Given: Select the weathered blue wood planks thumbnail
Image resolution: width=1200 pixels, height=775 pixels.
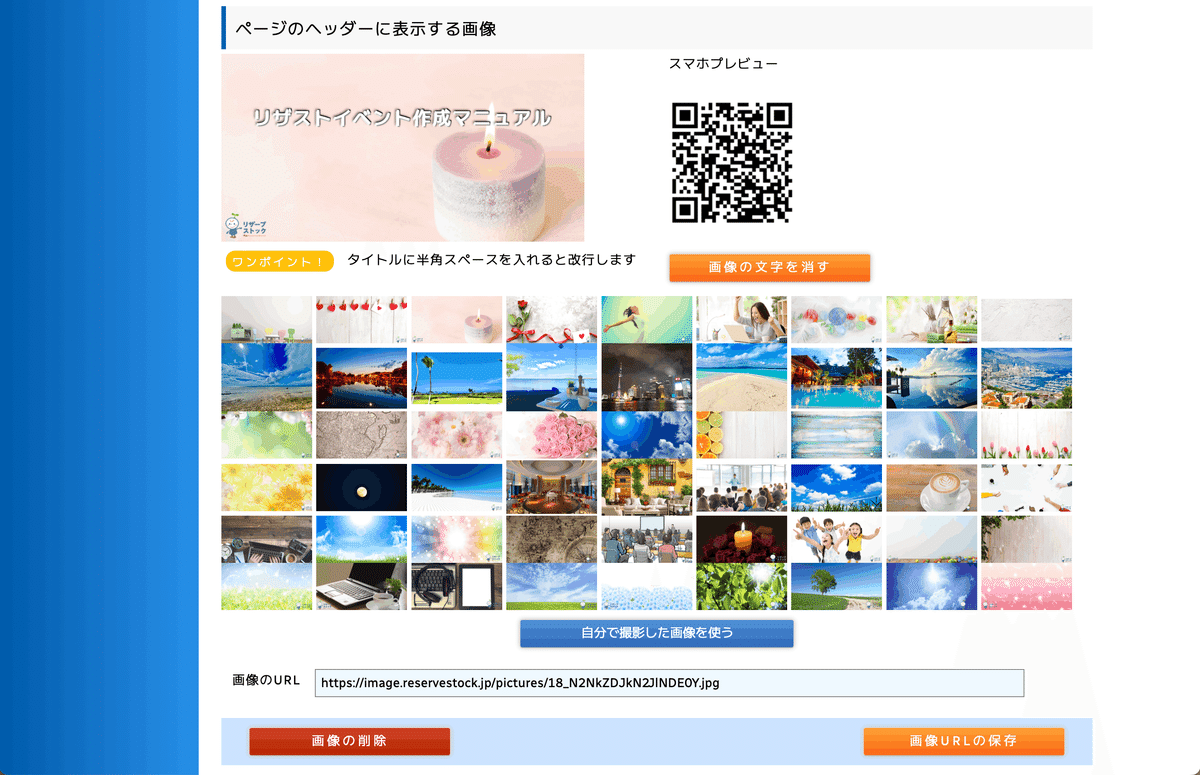Looking at the screenshot, I should pyautogui.click(x=836, y=435).
